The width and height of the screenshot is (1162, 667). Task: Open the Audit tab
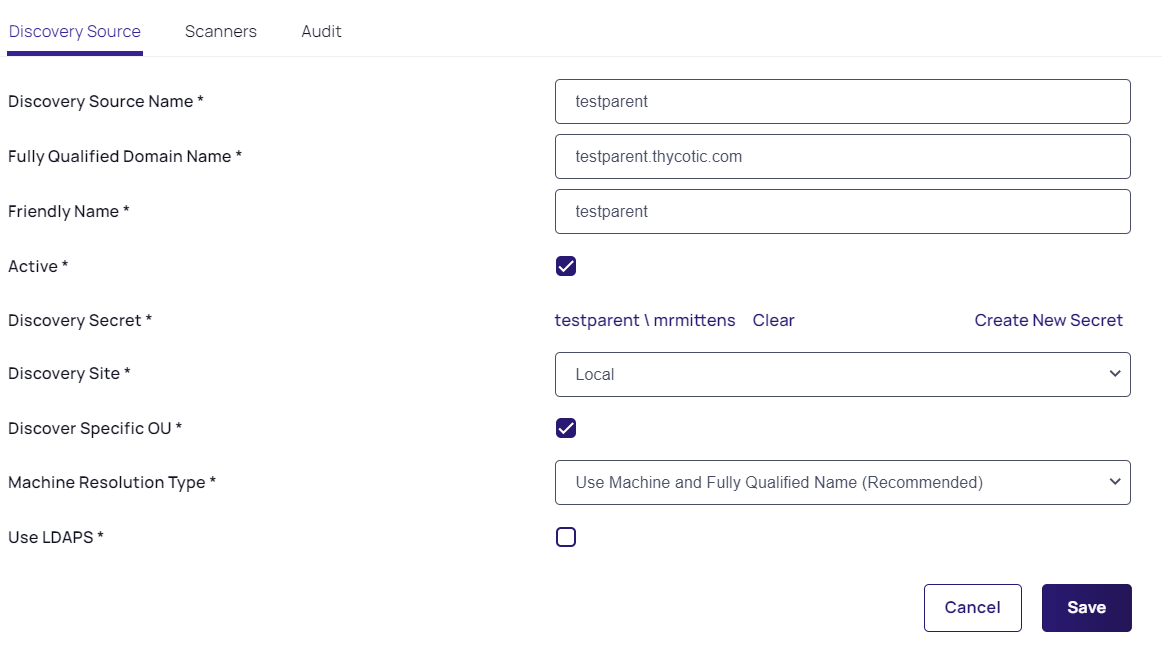[x=321, y=32]
